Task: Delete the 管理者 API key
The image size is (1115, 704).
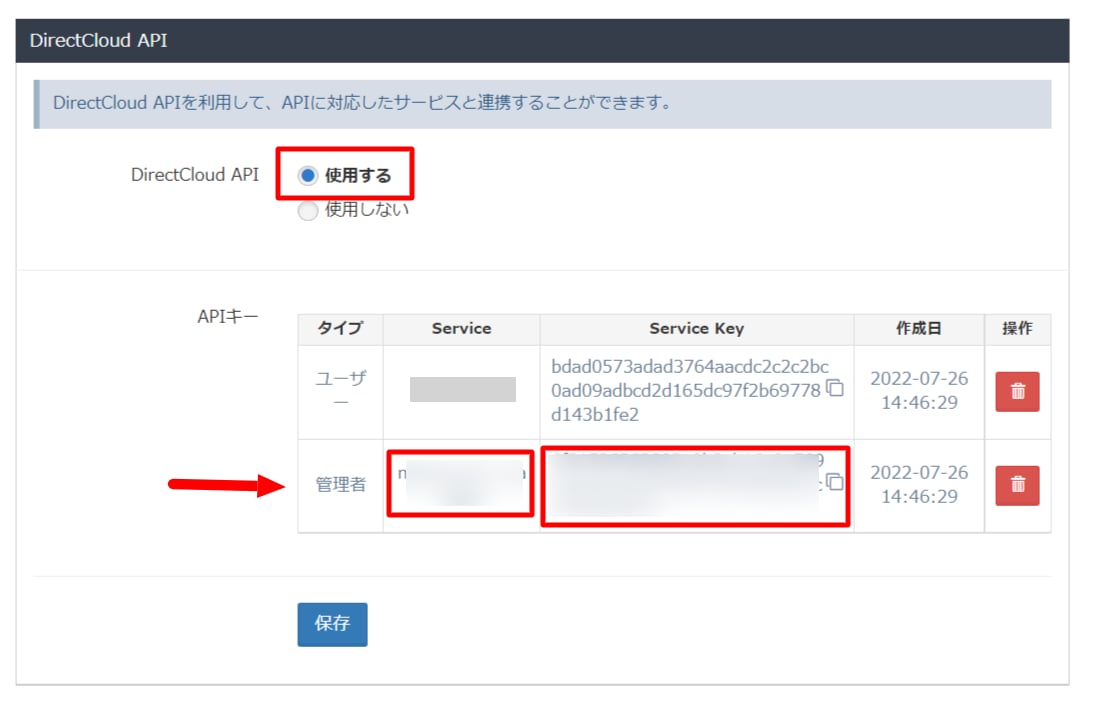Action: click(x=1017, y=485)
